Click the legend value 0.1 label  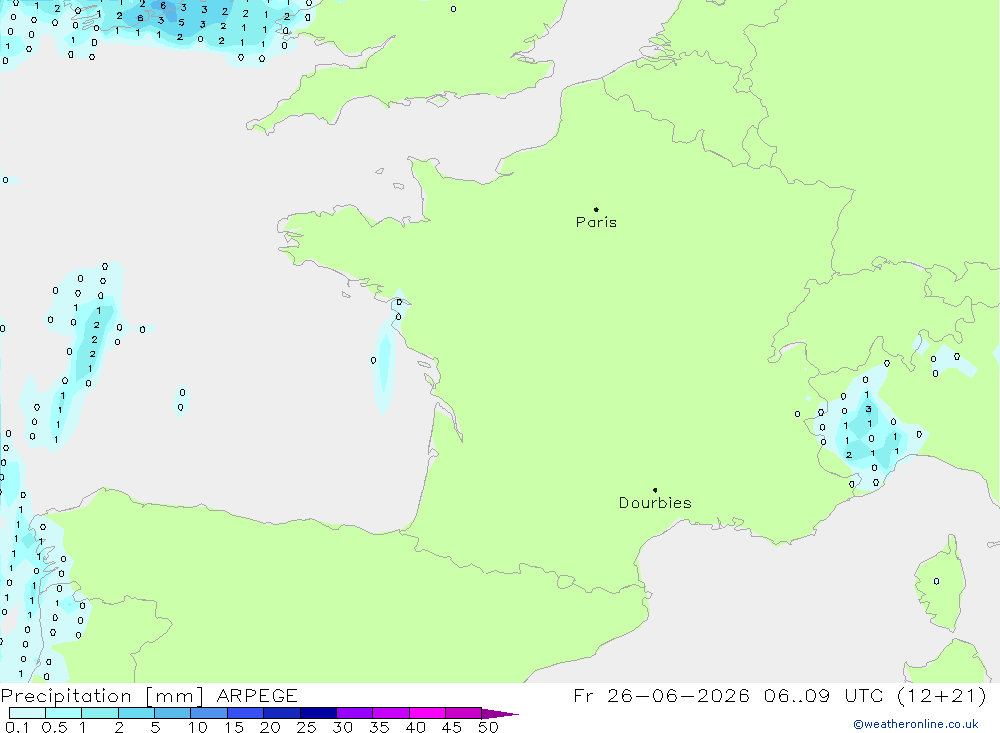[x=17, y=727]
